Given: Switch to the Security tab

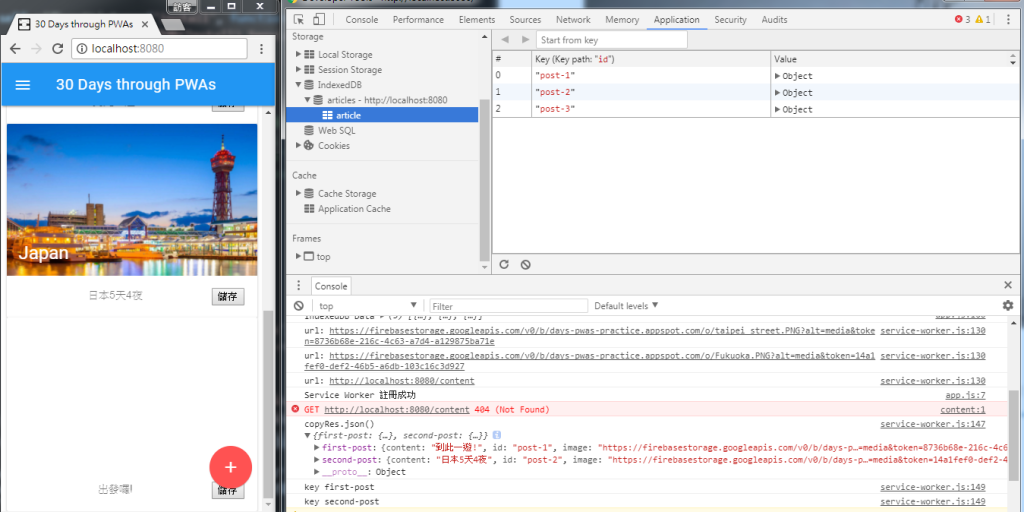Looking at the screenshot, I should click(730, 20).
